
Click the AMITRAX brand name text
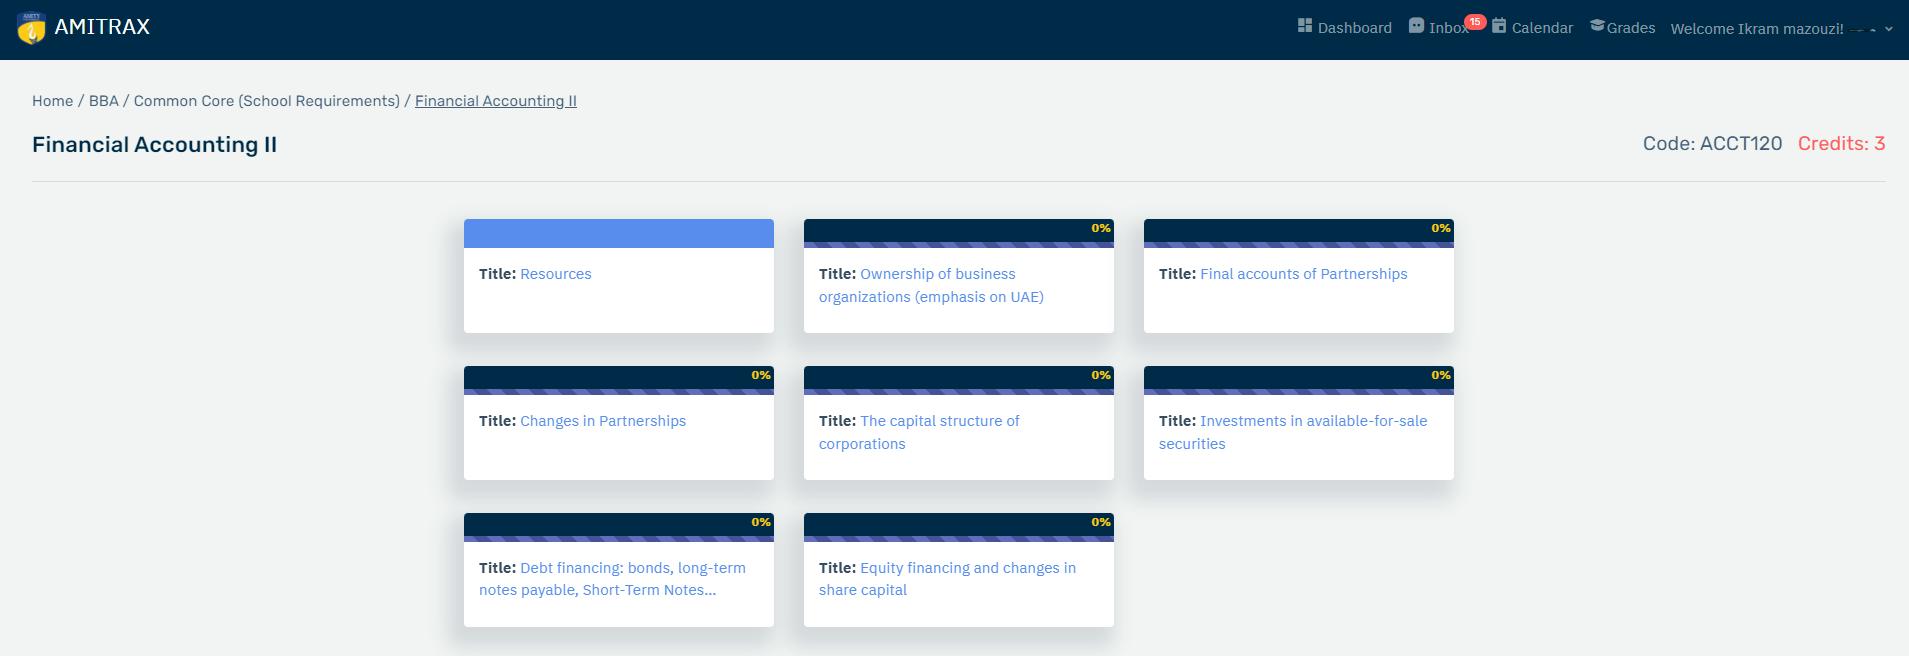point(102,27)
